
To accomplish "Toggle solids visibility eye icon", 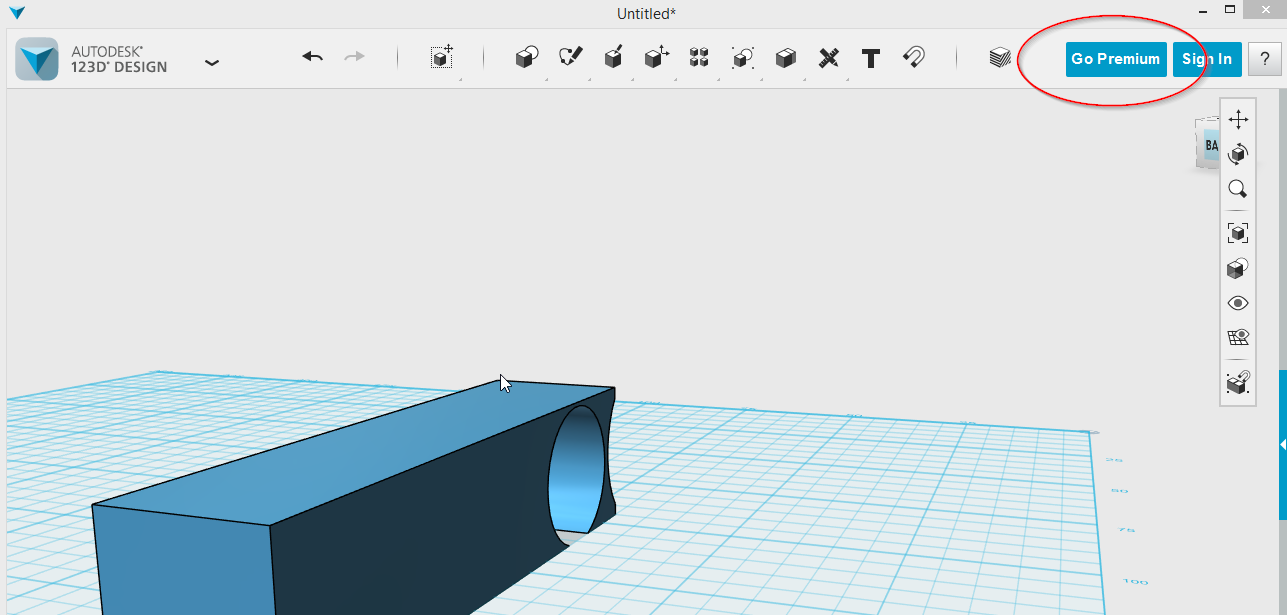I will click(1238, 303).
